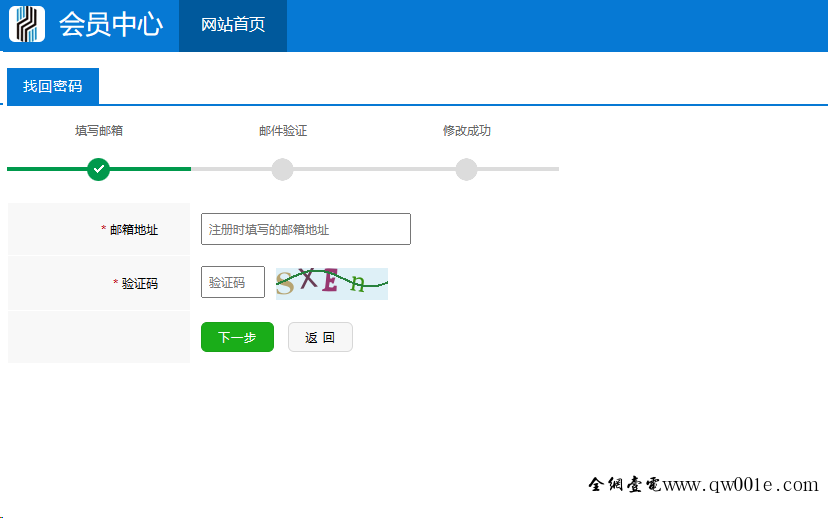Focus the 邮箱地址 input field
Viewport: 828px width, 518px height.
coord(305,229)
